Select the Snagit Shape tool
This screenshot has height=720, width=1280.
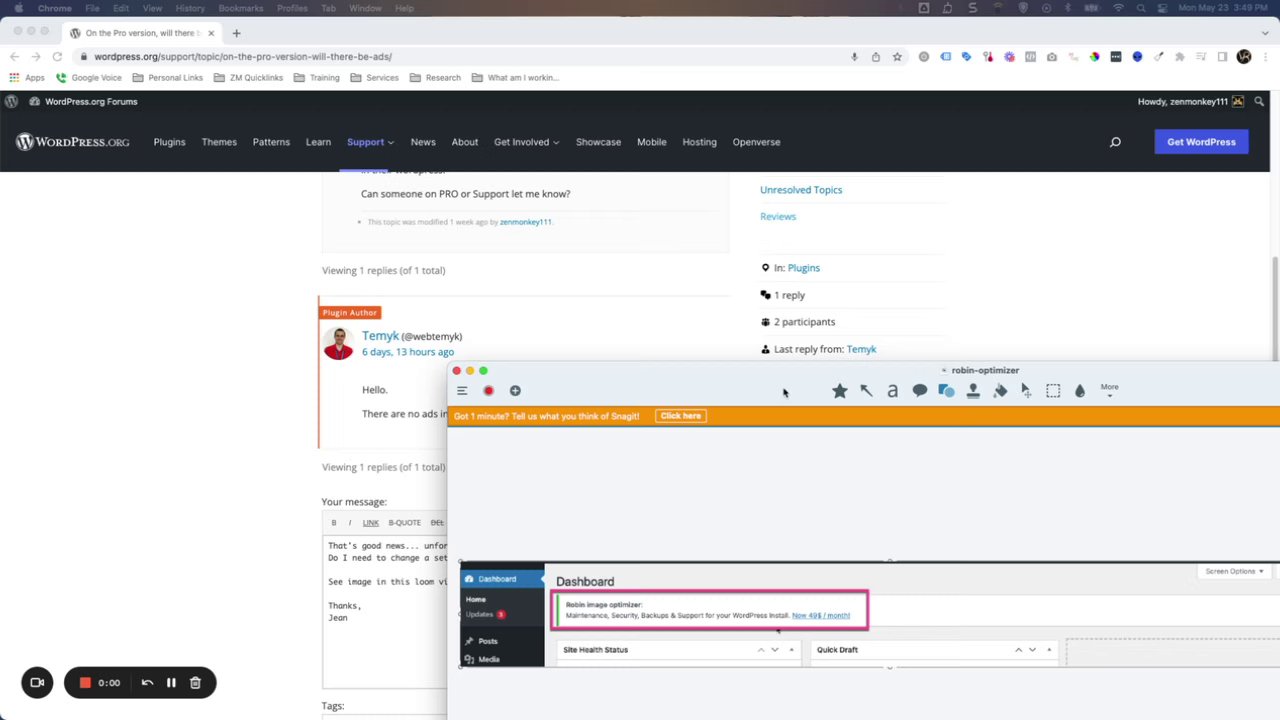[x=946, y=391]
